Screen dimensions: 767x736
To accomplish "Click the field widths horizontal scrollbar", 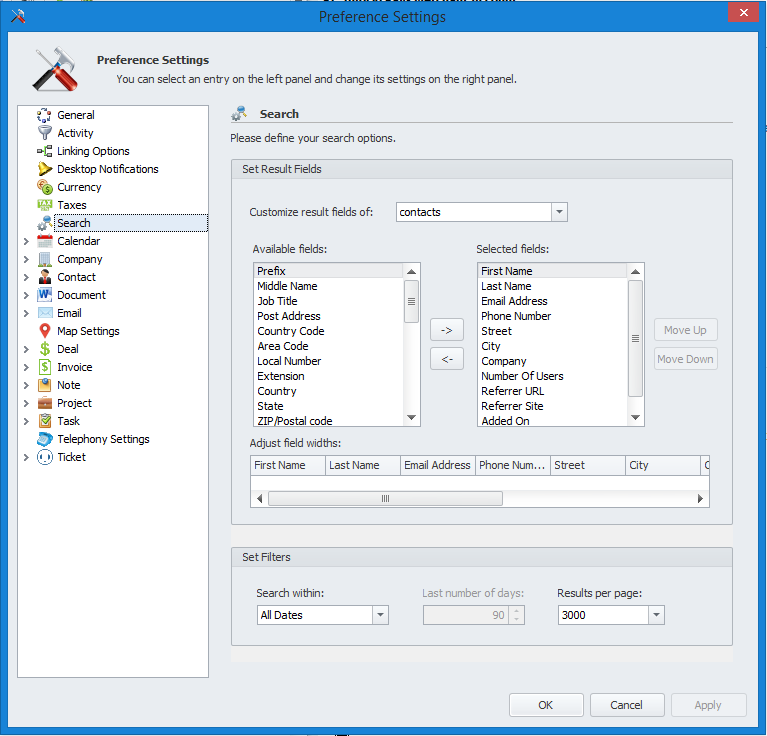I will (385, 498).
